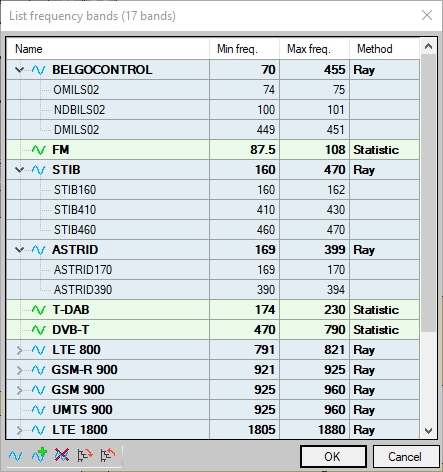This screenshot has height=472, width=443.
Task: Click the 921 min frequency of GSM-R 900
Action: [265, 370]
